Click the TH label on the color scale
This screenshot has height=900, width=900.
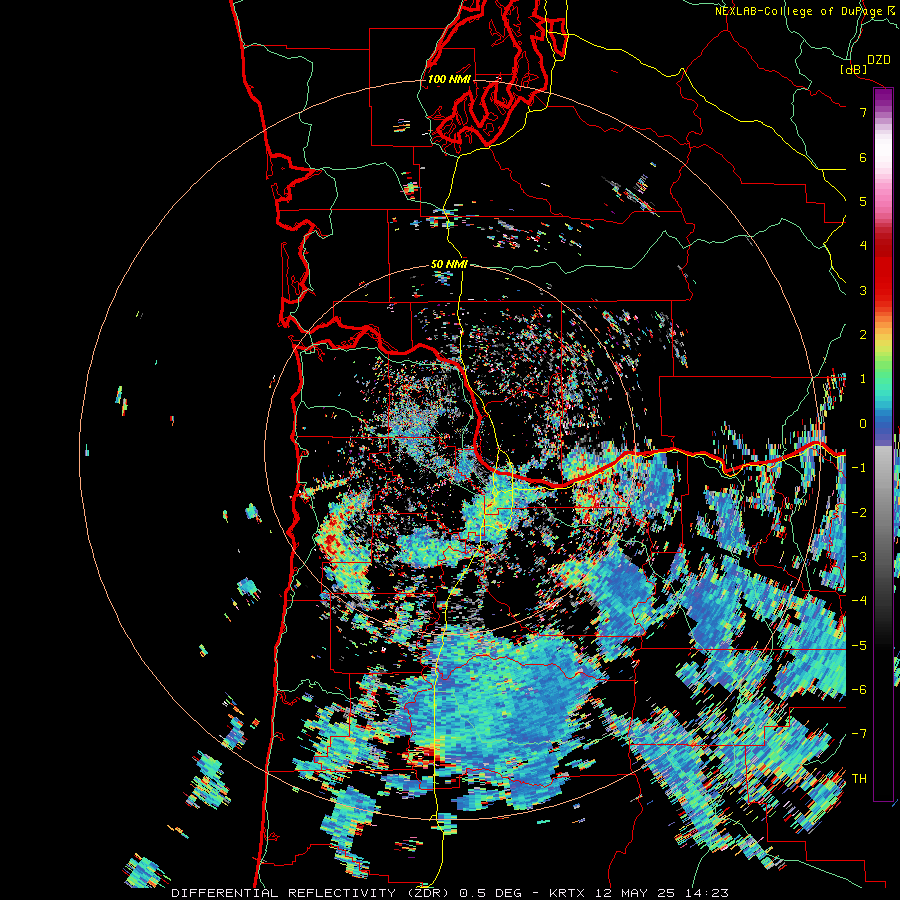(859, 778)
